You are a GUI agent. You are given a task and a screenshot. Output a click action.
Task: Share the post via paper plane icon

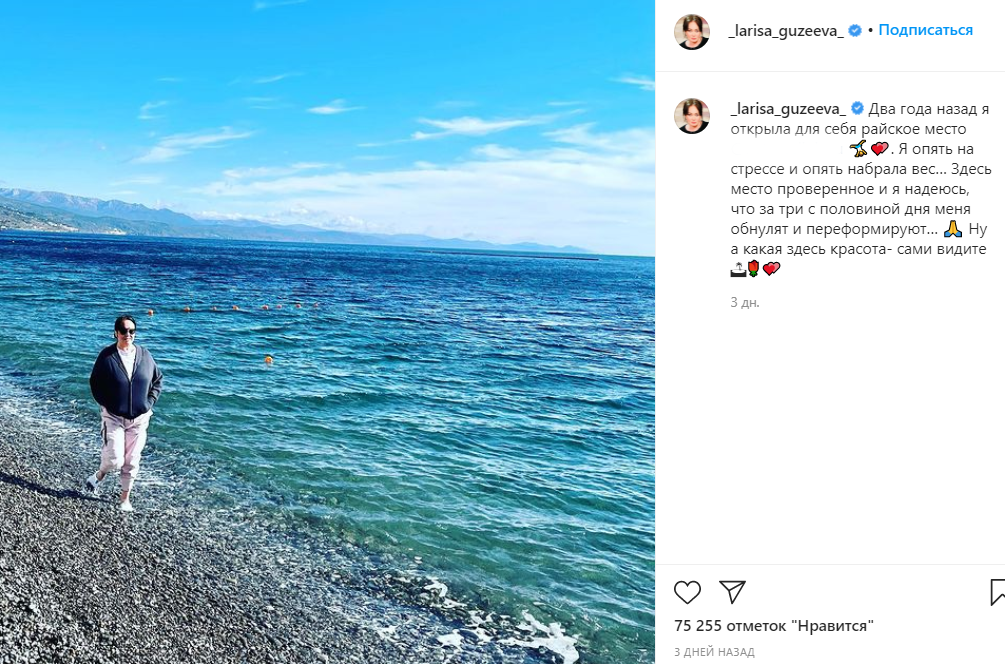(733, 592)
